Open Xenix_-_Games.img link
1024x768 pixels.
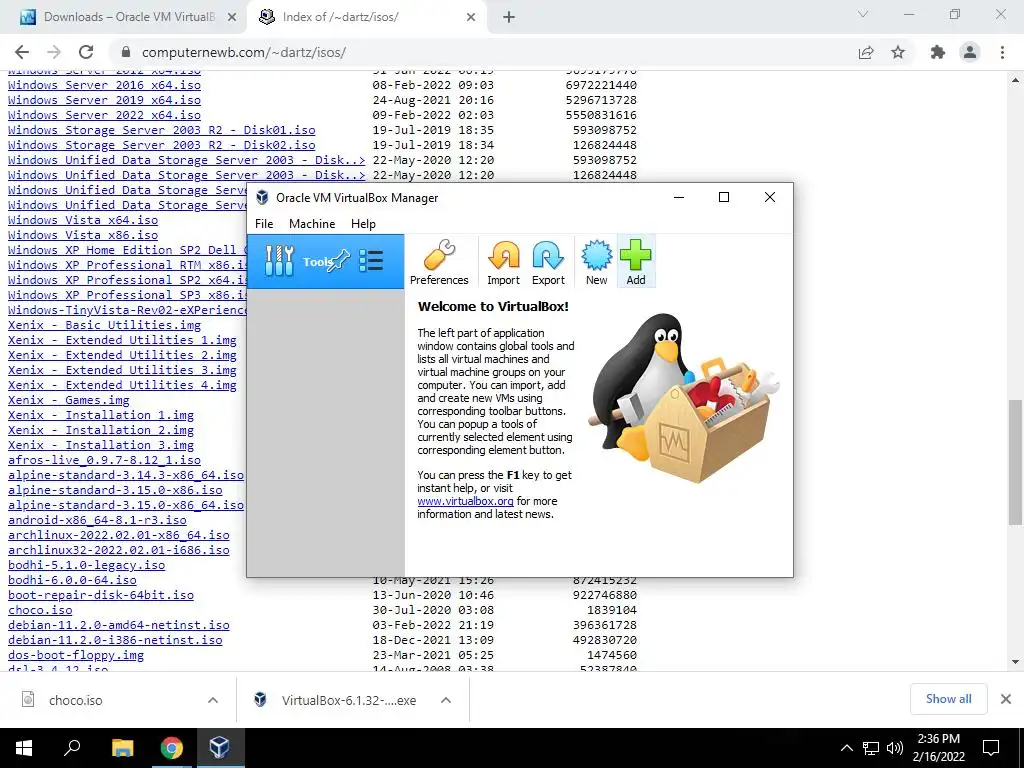tap(69, 400)
